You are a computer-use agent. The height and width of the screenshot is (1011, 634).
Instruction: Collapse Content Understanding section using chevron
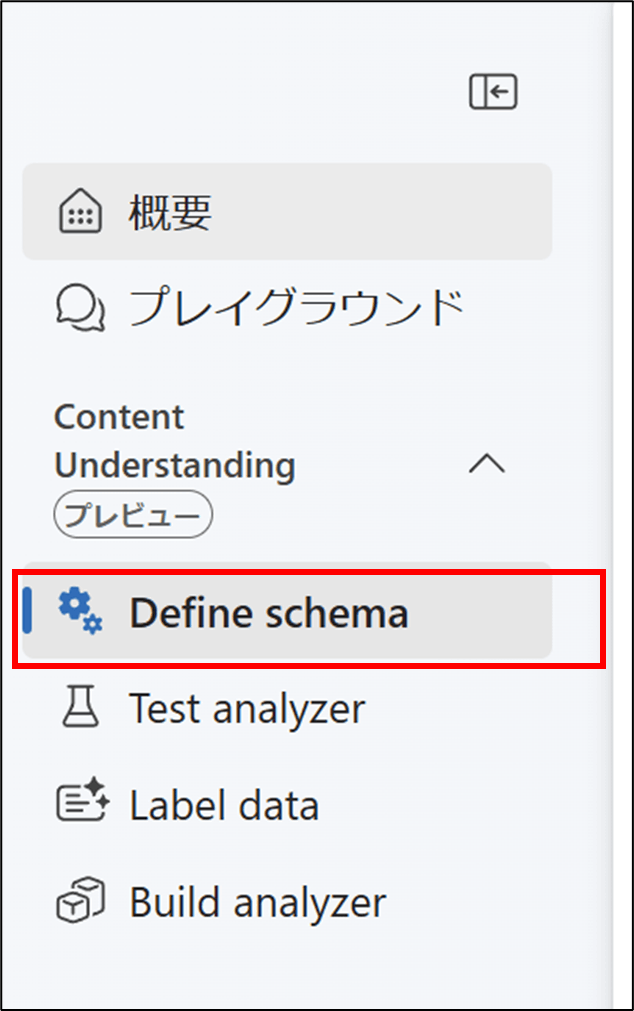pyautogui.click(x=487, y=464)
